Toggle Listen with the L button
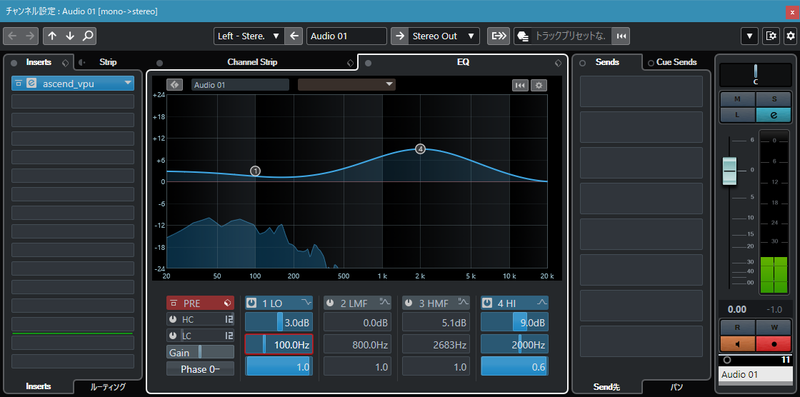This screenshot has height=397, width=800. coord(737,115)
